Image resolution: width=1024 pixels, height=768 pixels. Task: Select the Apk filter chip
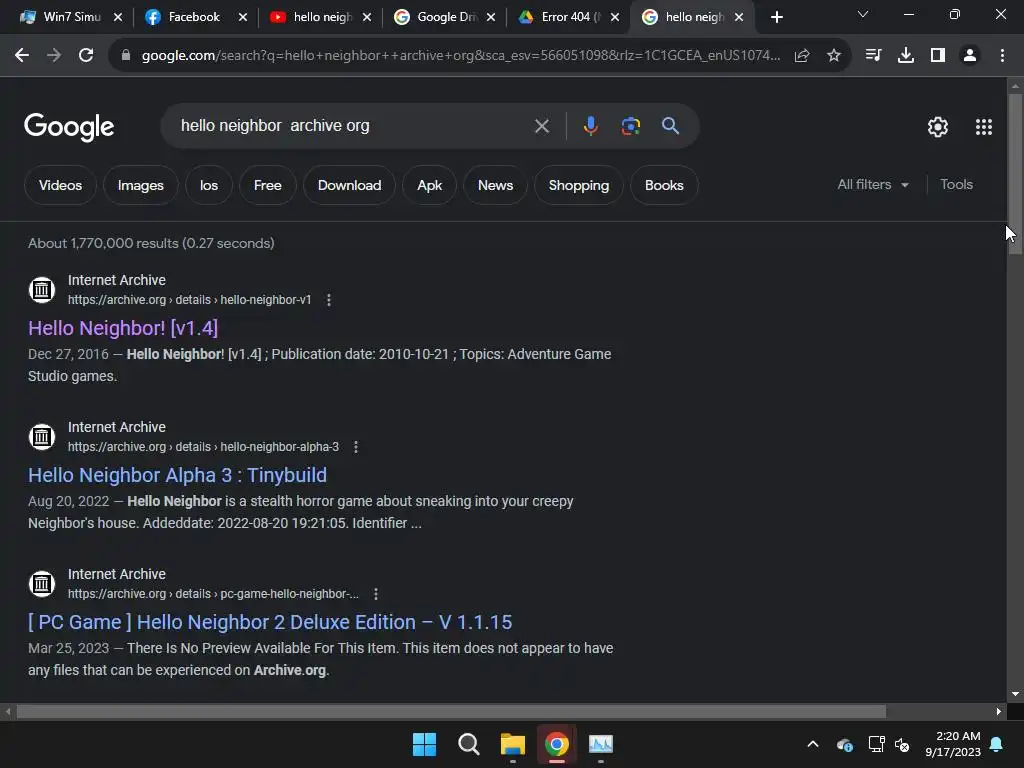pyautogui.click(x=430, y=185)
